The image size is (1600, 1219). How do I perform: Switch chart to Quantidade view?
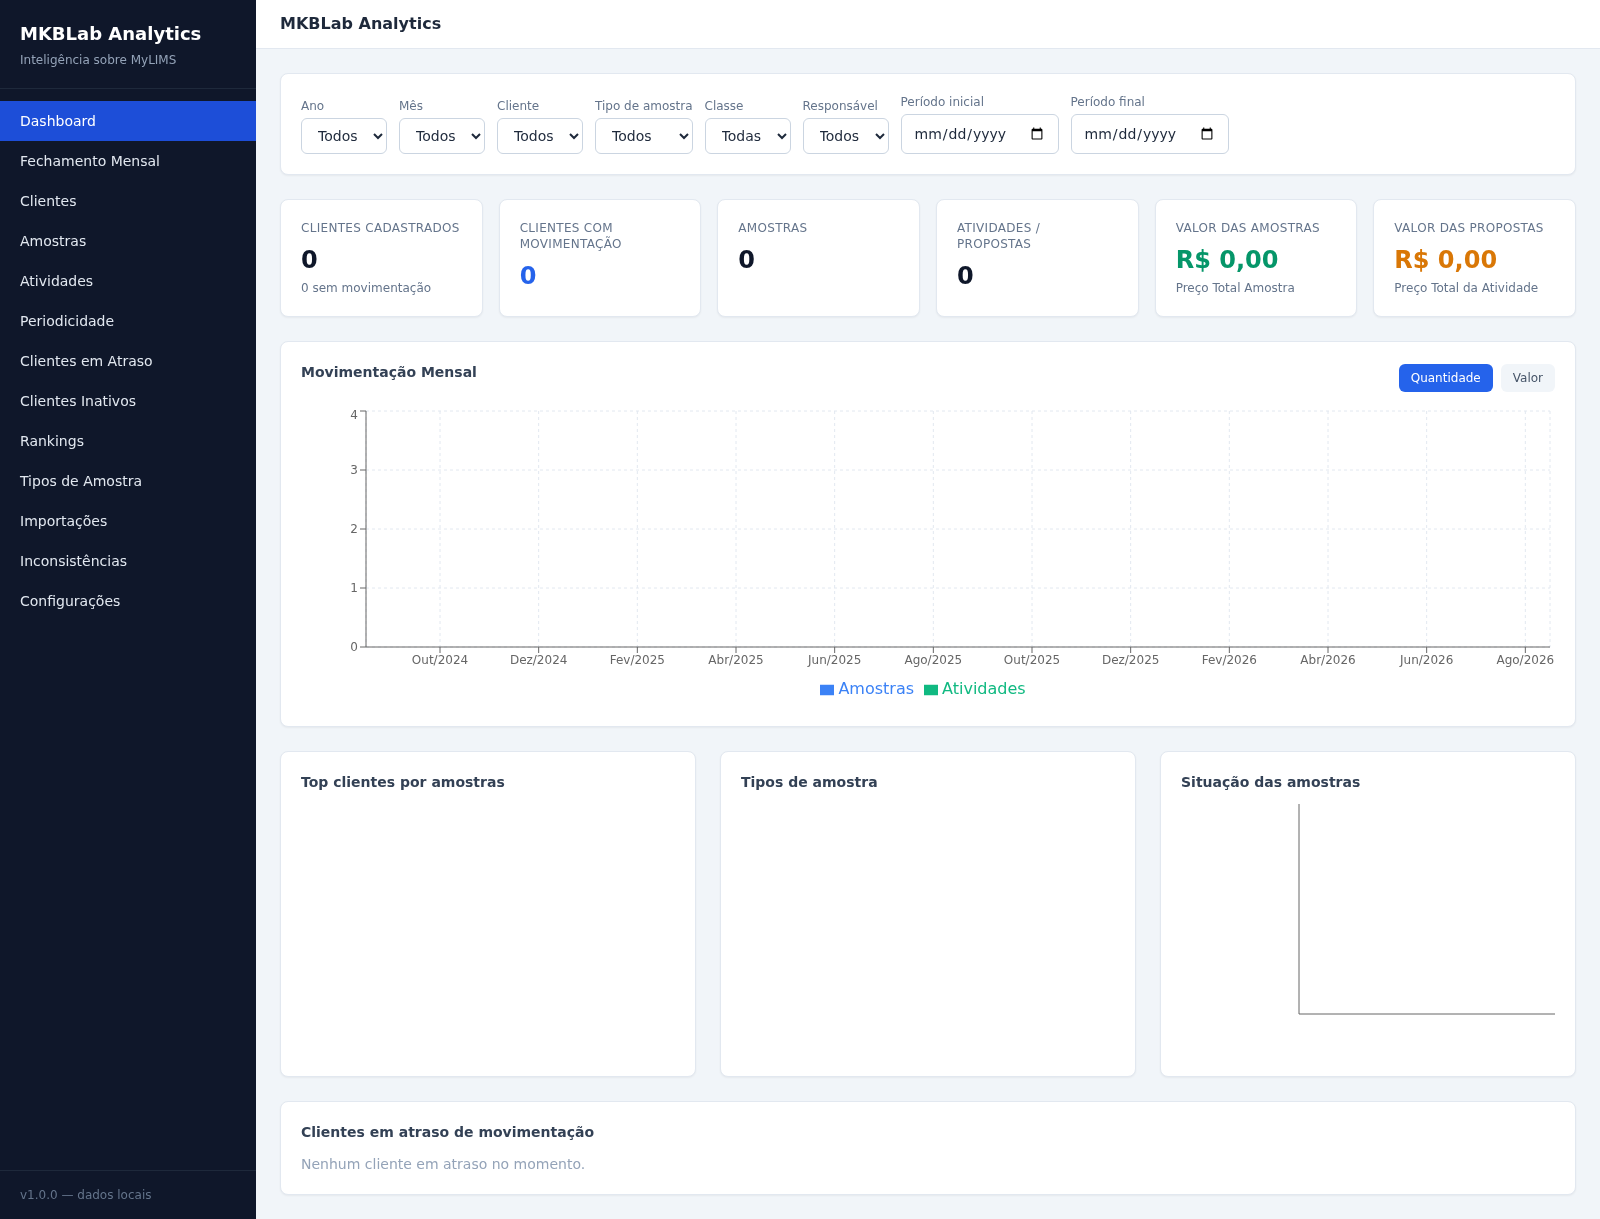[x=1445, y=378]
